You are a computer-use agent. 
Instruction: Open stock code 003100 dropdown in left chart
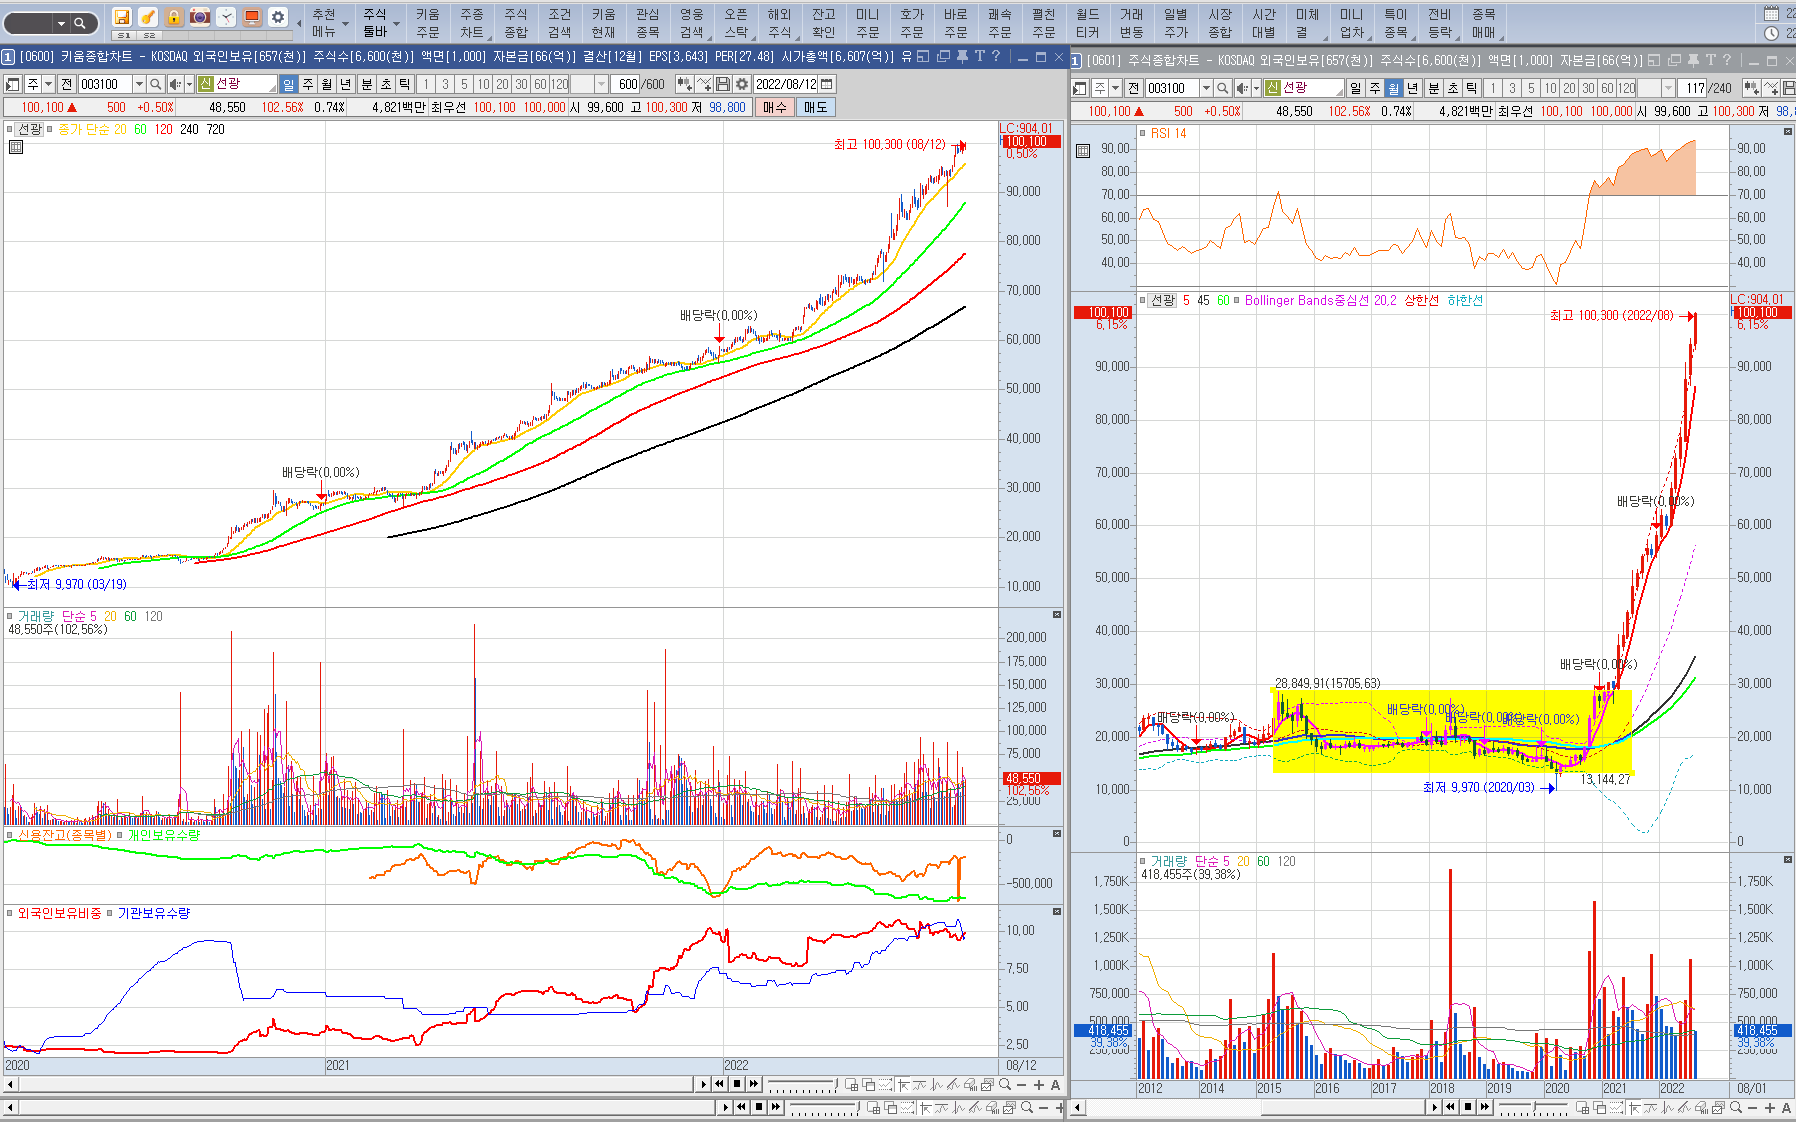(139, 85)
